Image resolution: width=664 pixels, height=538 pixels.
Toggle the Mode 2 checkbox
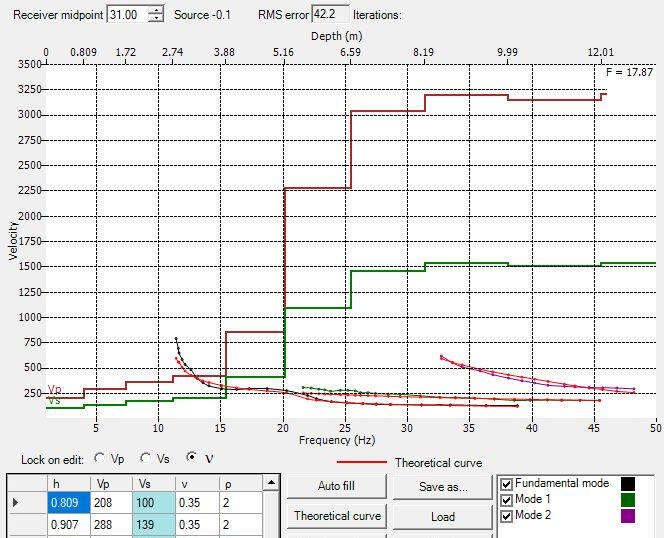pyautogui.click(x=507, y=515)
